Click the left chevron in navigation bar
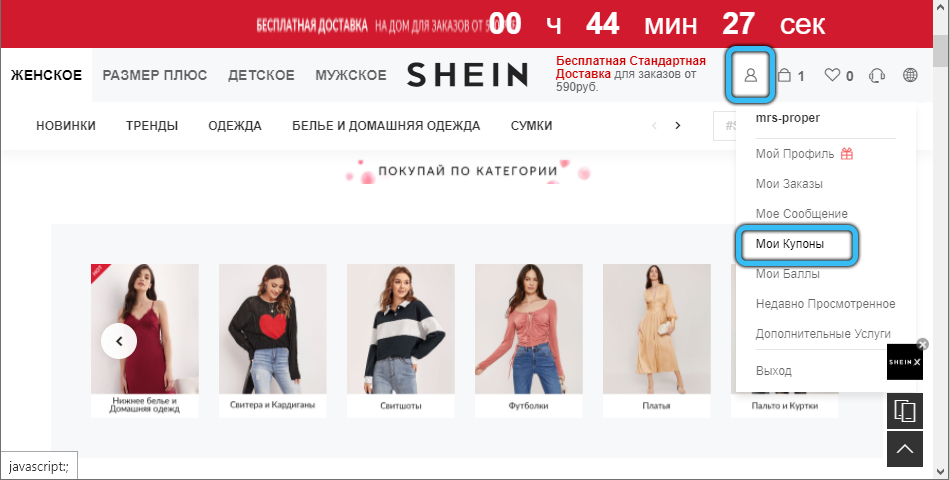 tap(654, 125)
